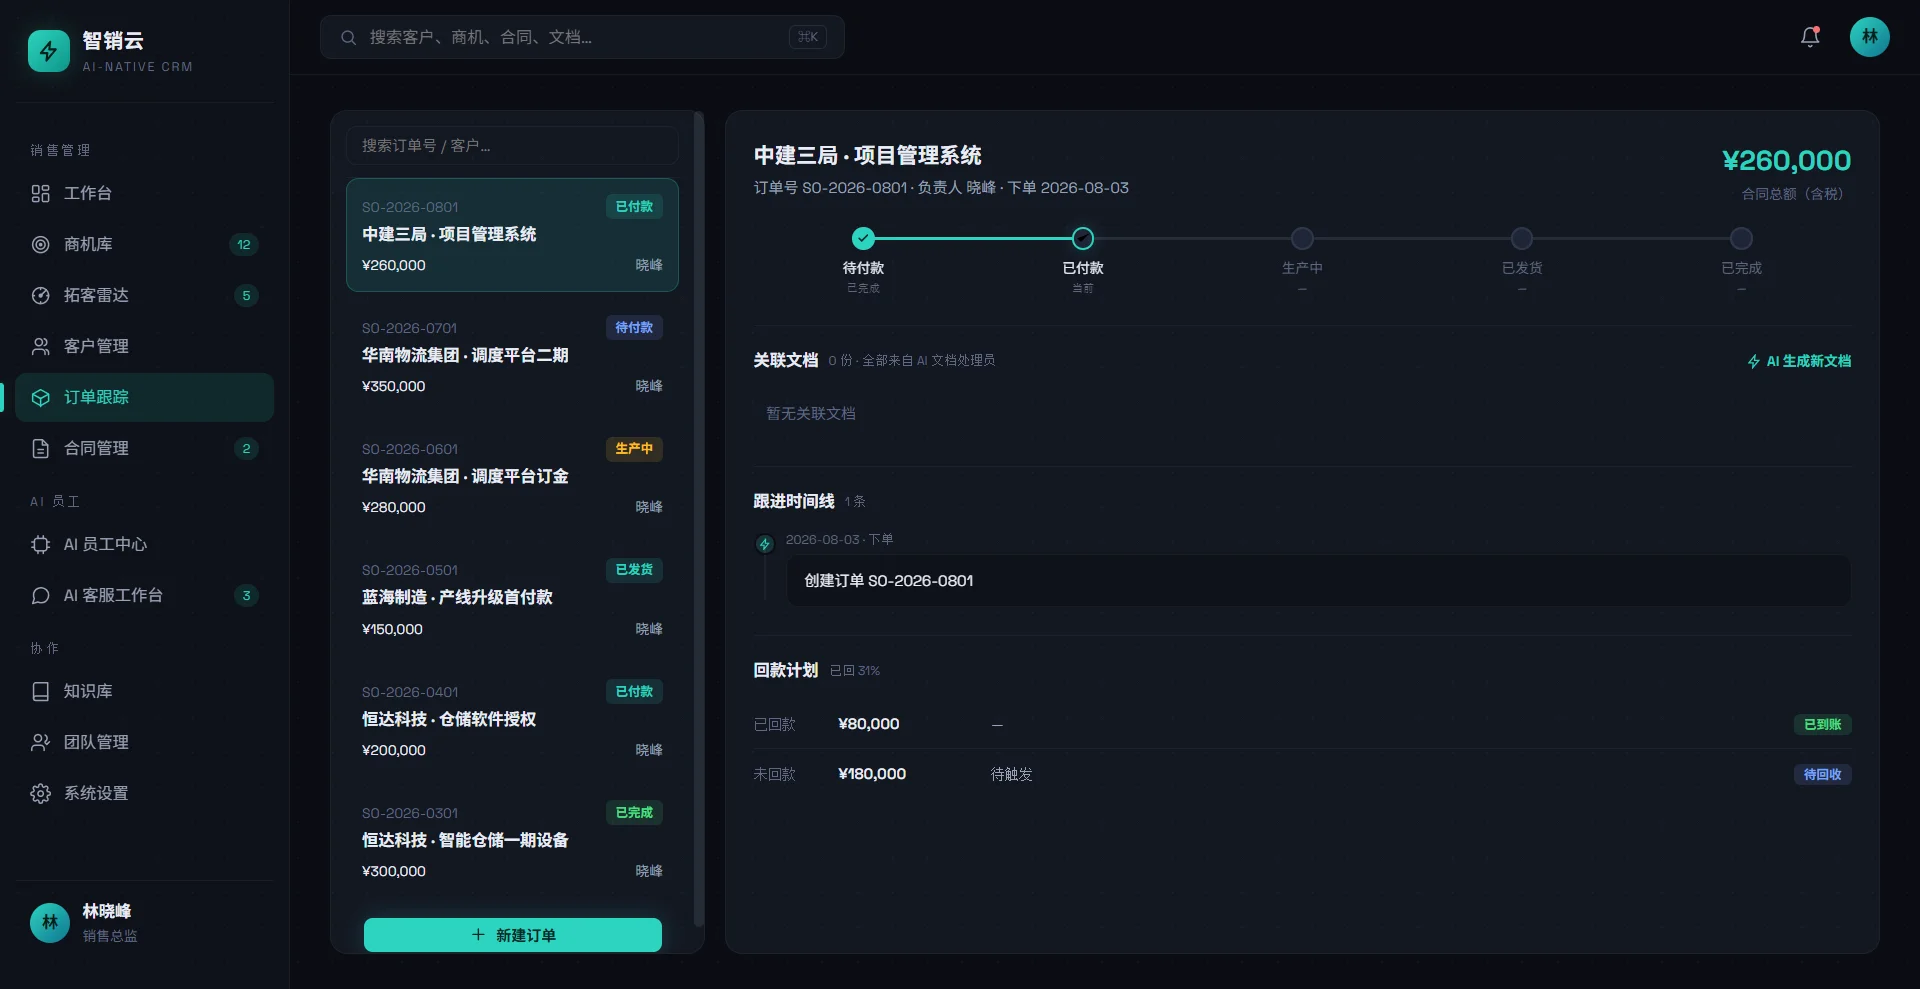Click the 已完成 step marker

1741,238
